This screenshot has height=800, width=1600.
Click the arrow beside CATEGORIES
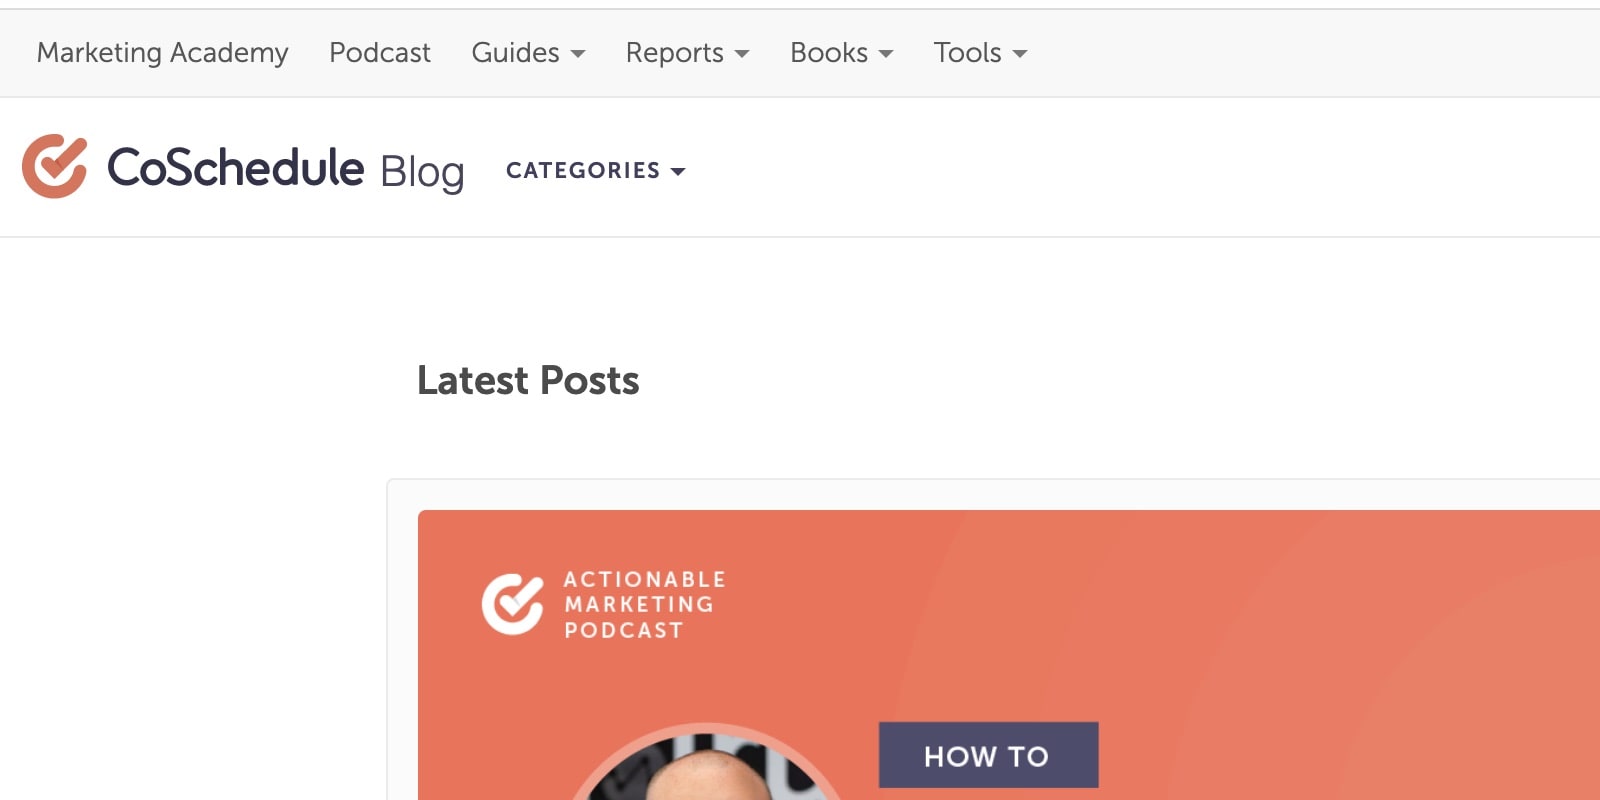678,172
